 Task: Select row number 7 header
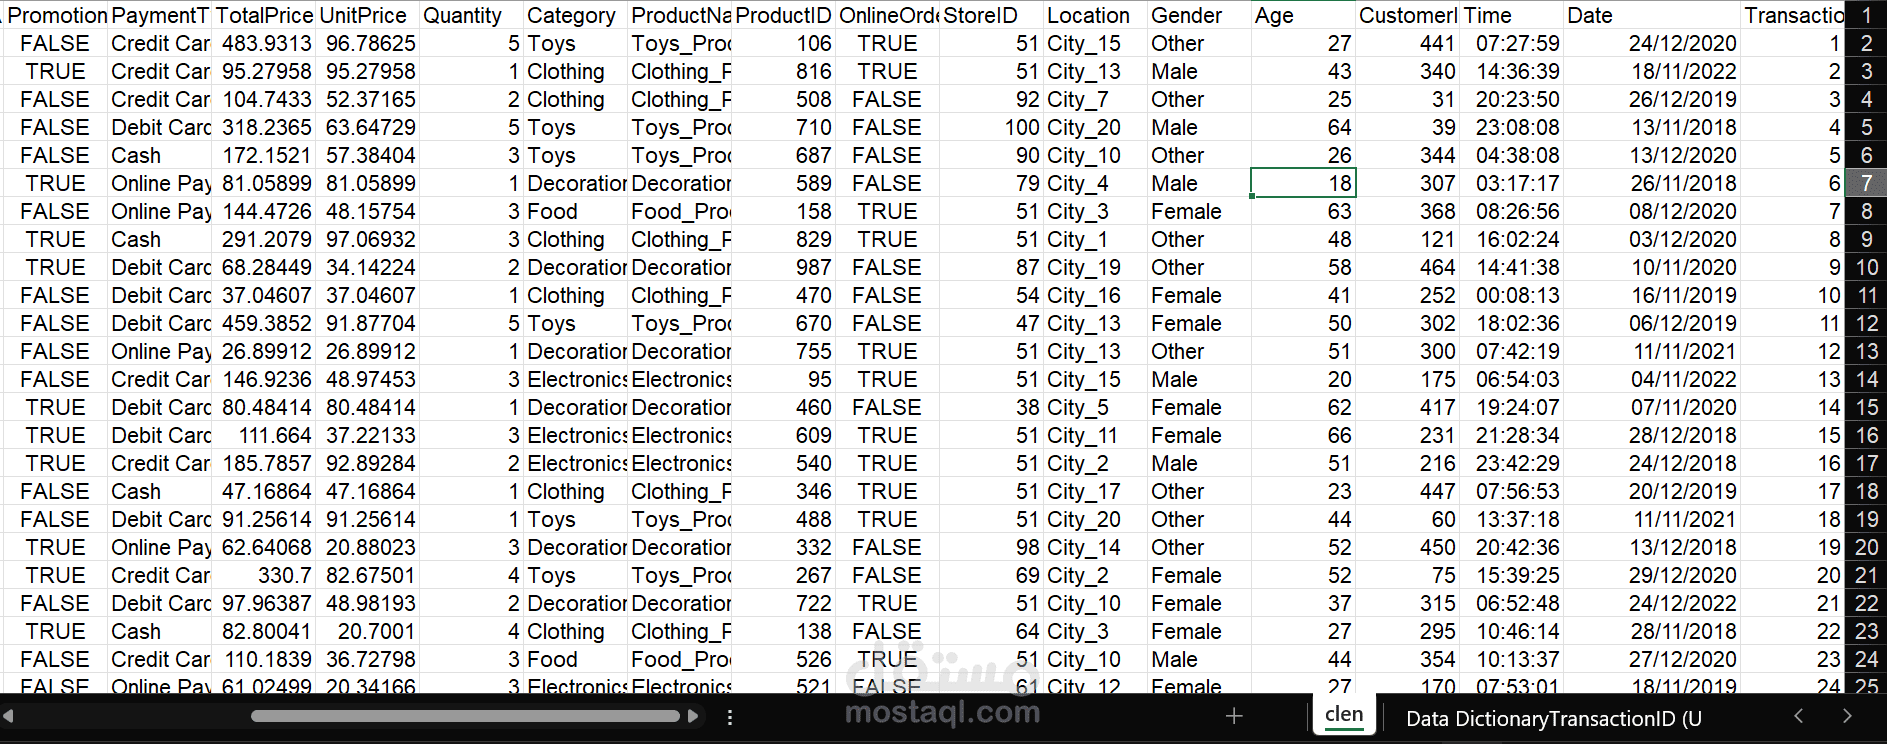pos(1866,184)
